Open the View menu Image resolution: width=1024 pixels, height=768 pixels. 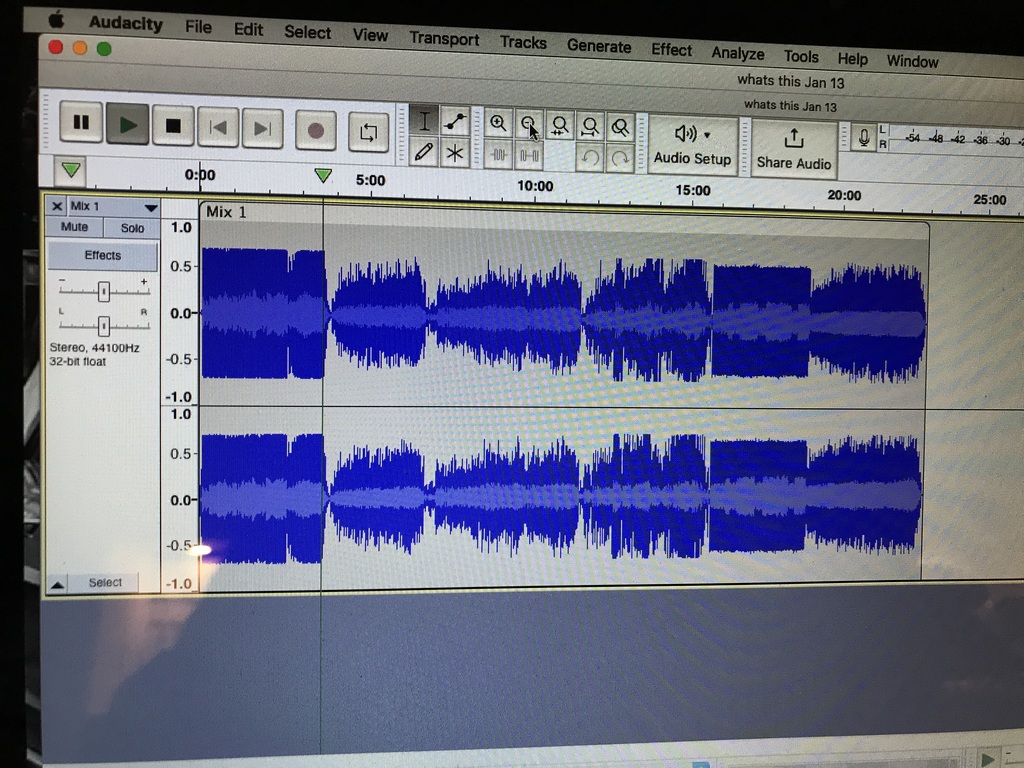tap(370, 35)
